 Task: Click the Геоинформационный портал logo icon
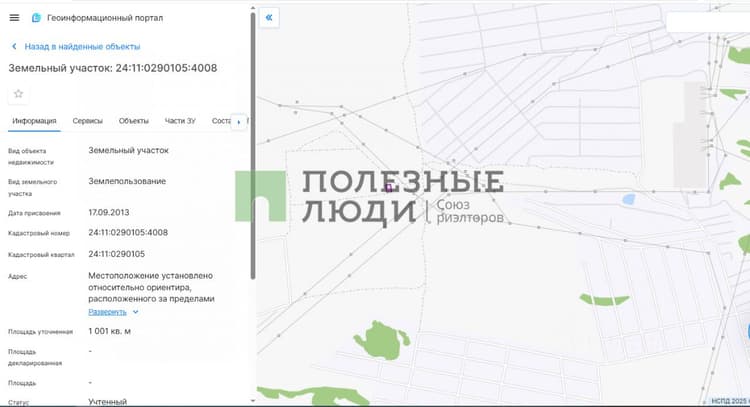[36, 18]
